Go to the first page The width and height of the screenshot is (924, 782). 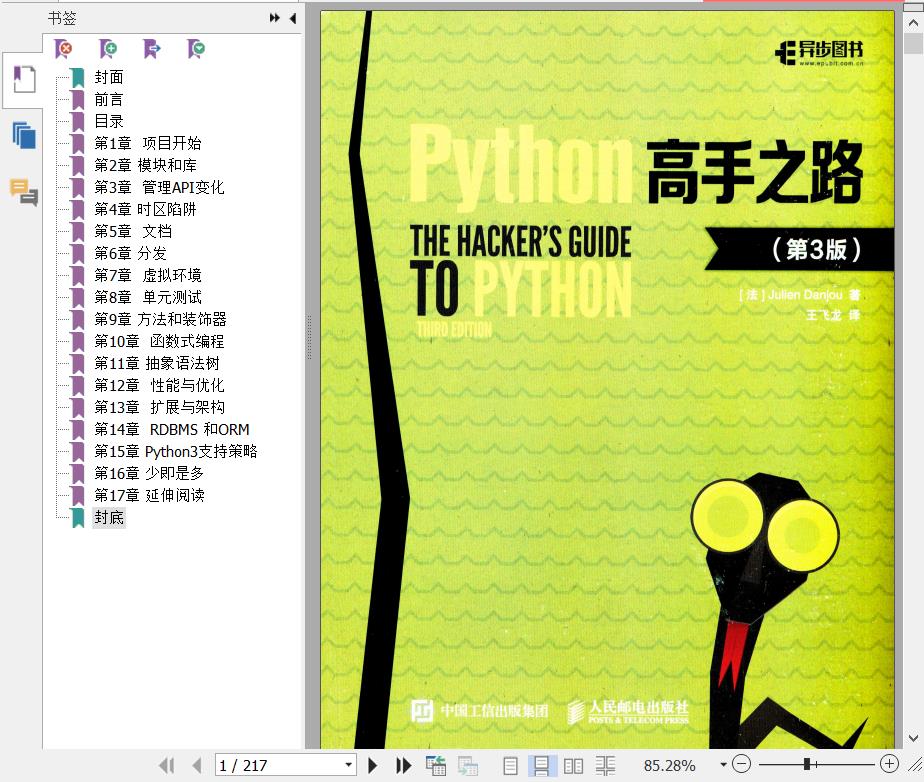(x=166, y=765)
